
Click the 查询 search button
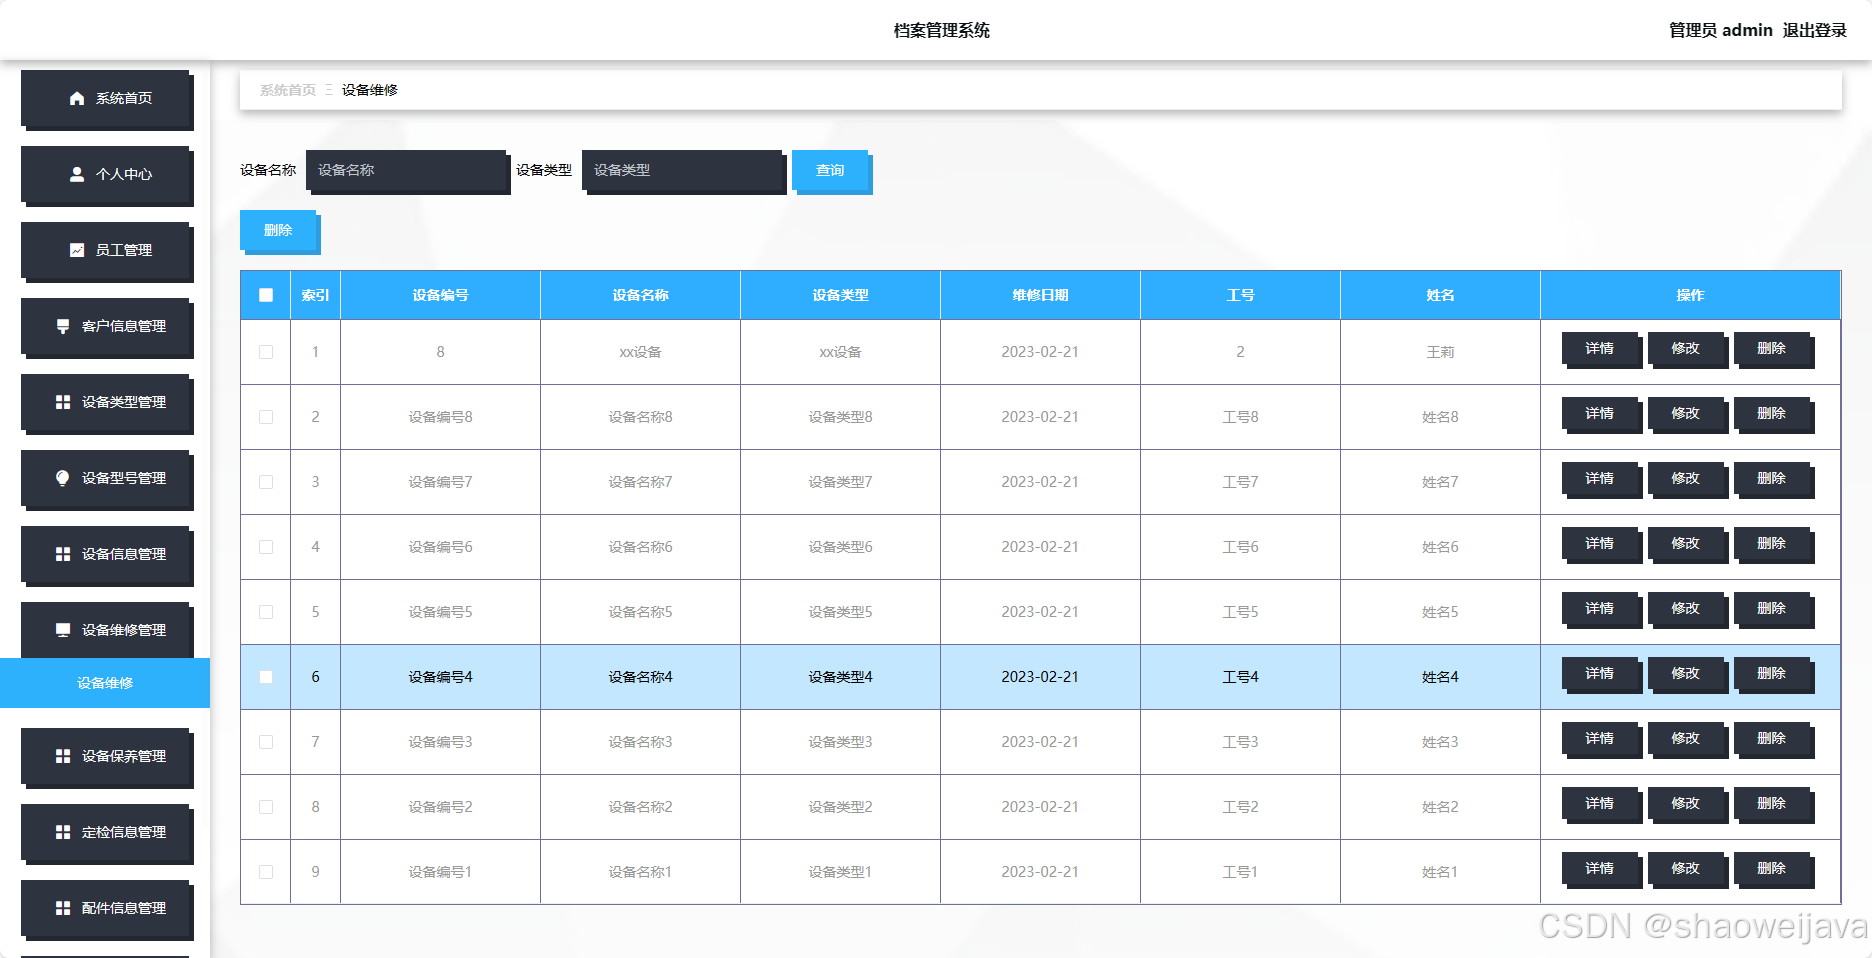[x=831, y=171]
